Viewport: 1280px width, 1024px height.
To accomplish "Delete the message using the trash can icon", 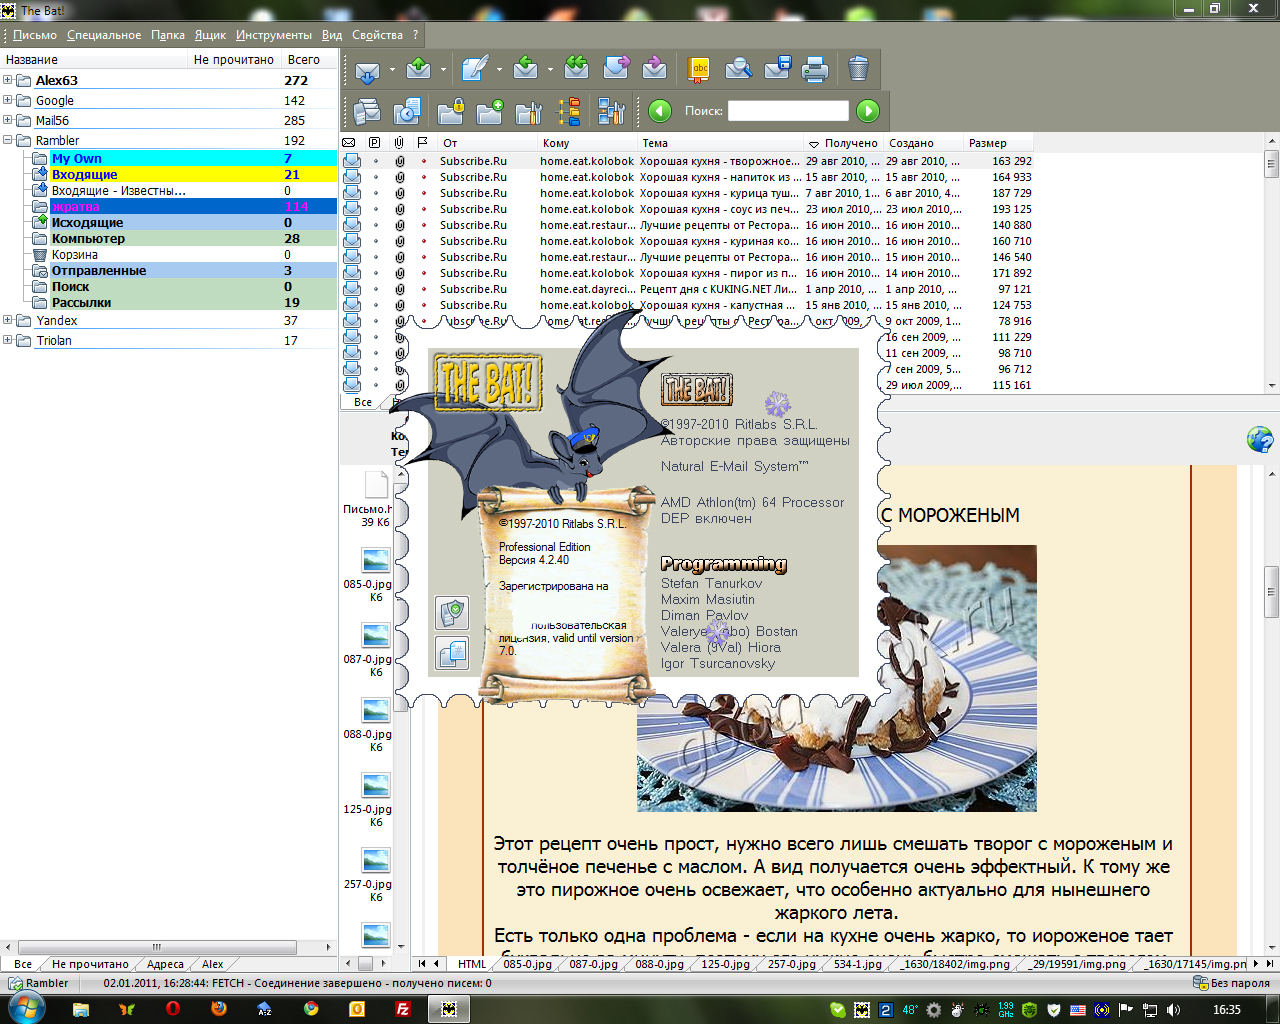I will pyautogui.click(x=858, y=69).
